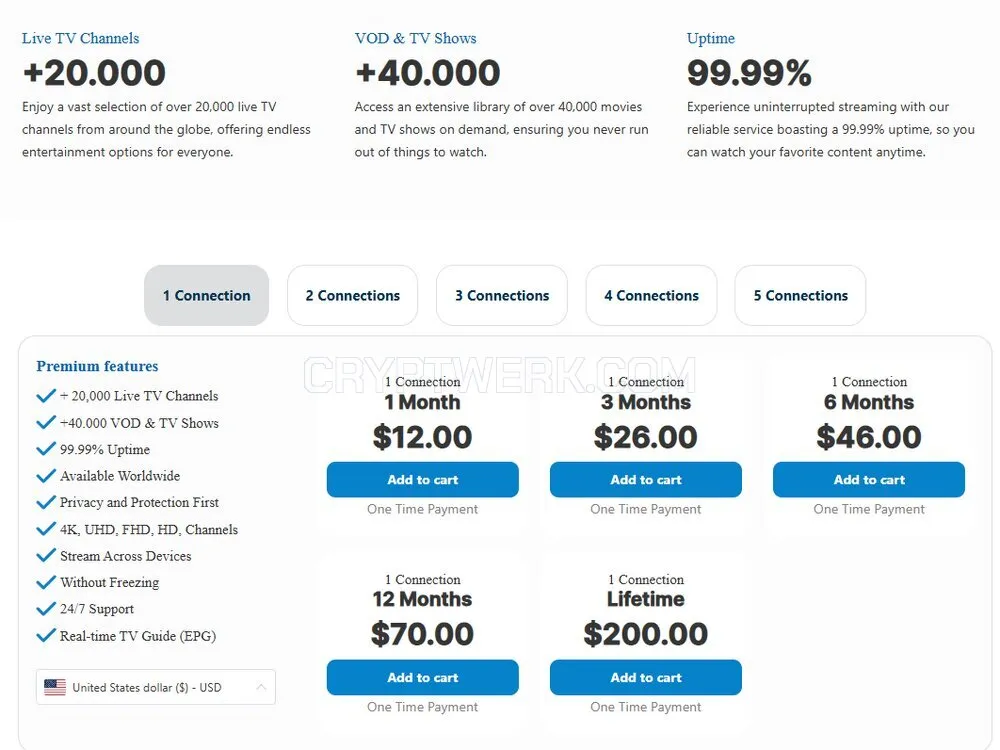
Task: Click checkmark icon beside 20,000 Live TV Channels
Action: [x=46, y=396]
